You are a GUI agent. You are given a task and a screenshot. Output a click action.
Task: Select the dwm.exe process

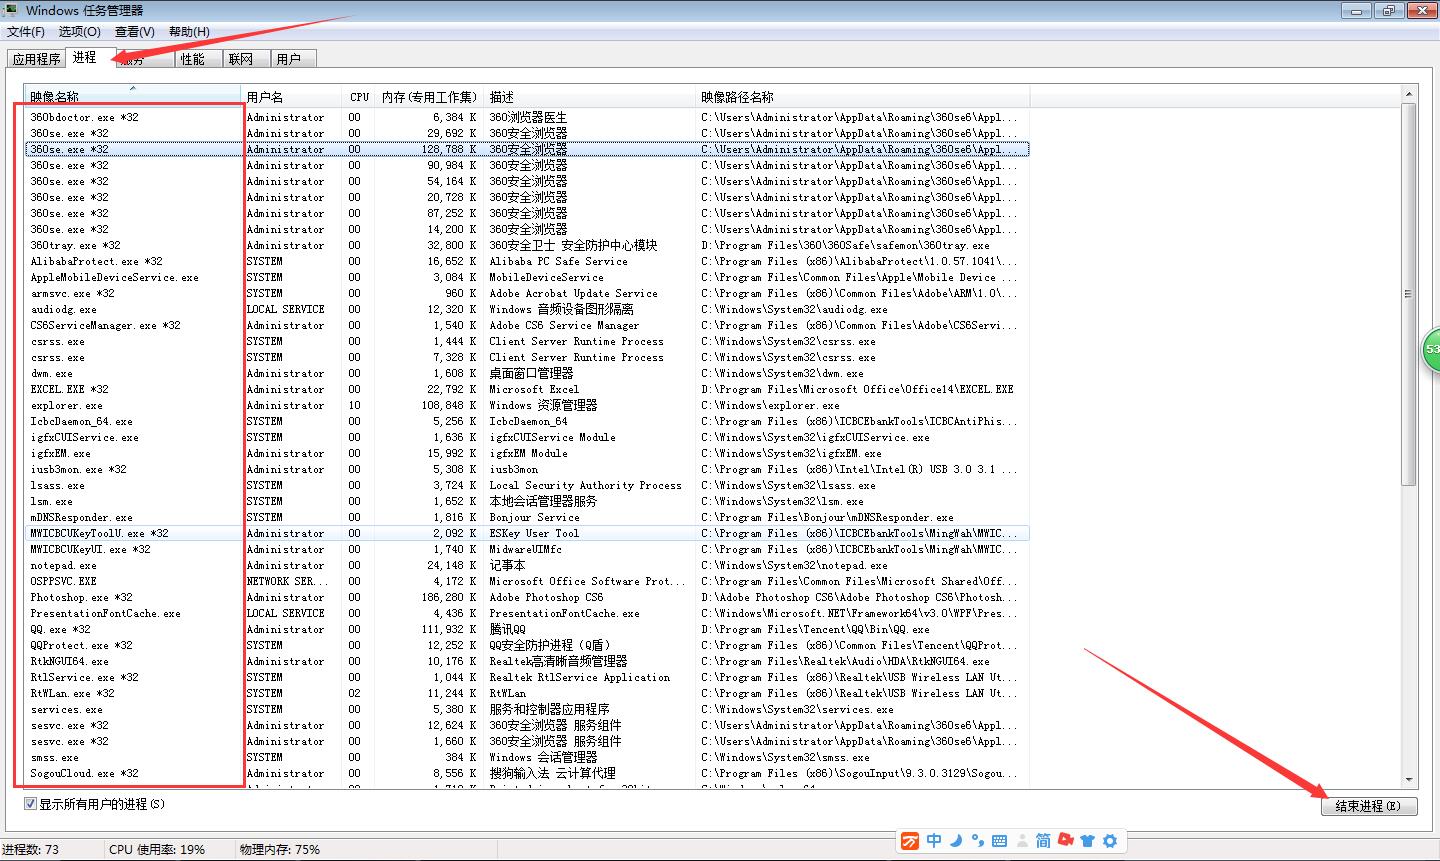527,373
